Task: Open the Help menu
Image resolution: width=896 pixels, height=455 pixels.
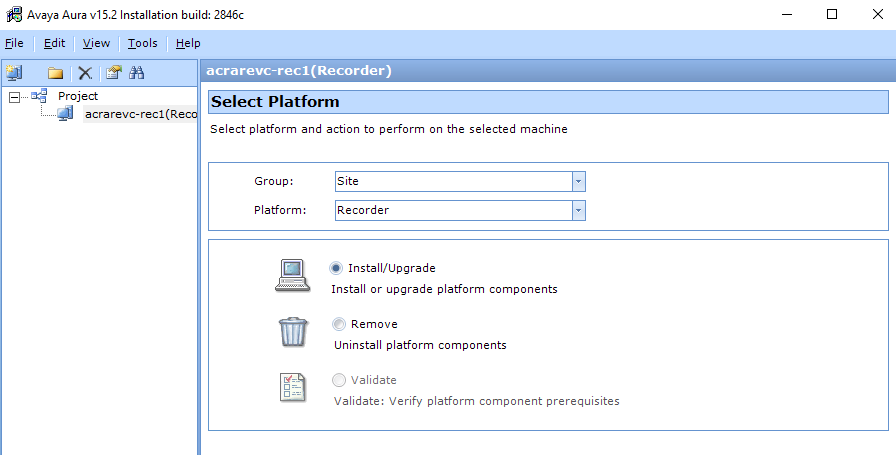Action: (x=188, y=43)
